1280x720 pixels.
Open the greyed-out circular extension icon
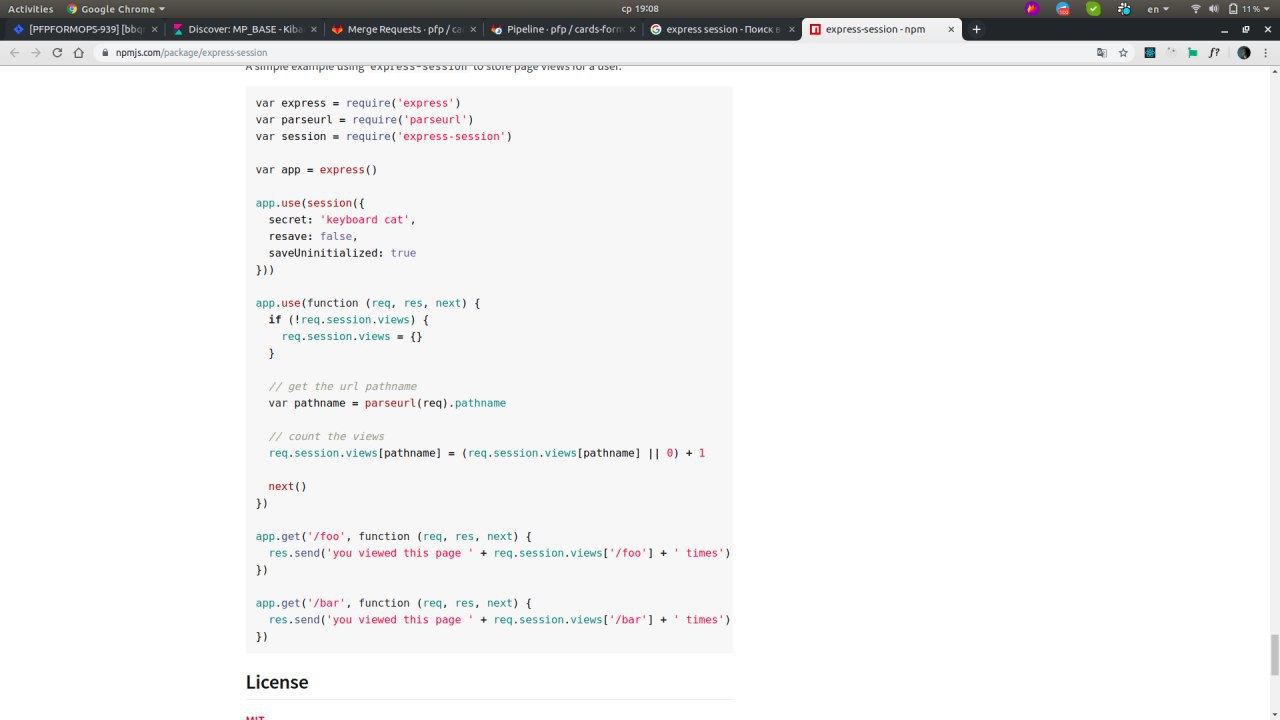1171,52
